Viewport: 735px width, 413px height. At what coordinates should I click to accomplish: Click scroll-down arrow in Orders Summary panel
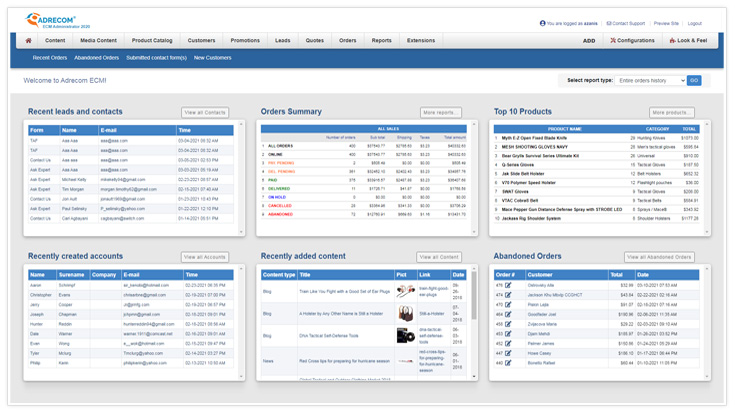click(x=474, y=232)
